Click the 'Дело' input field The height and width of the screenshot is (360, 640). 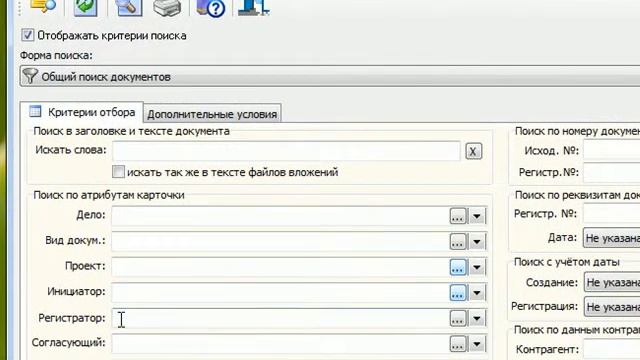[280, 216]
